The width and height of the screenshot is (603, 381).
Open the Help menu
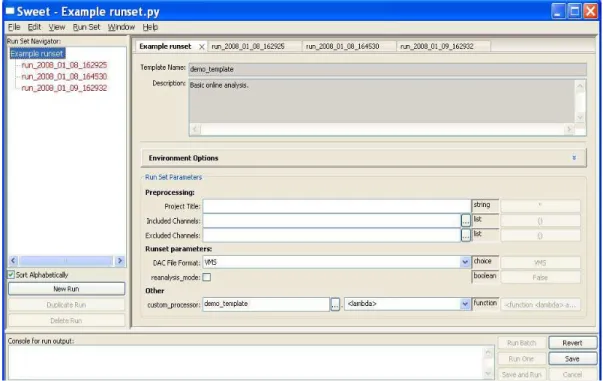150,27
